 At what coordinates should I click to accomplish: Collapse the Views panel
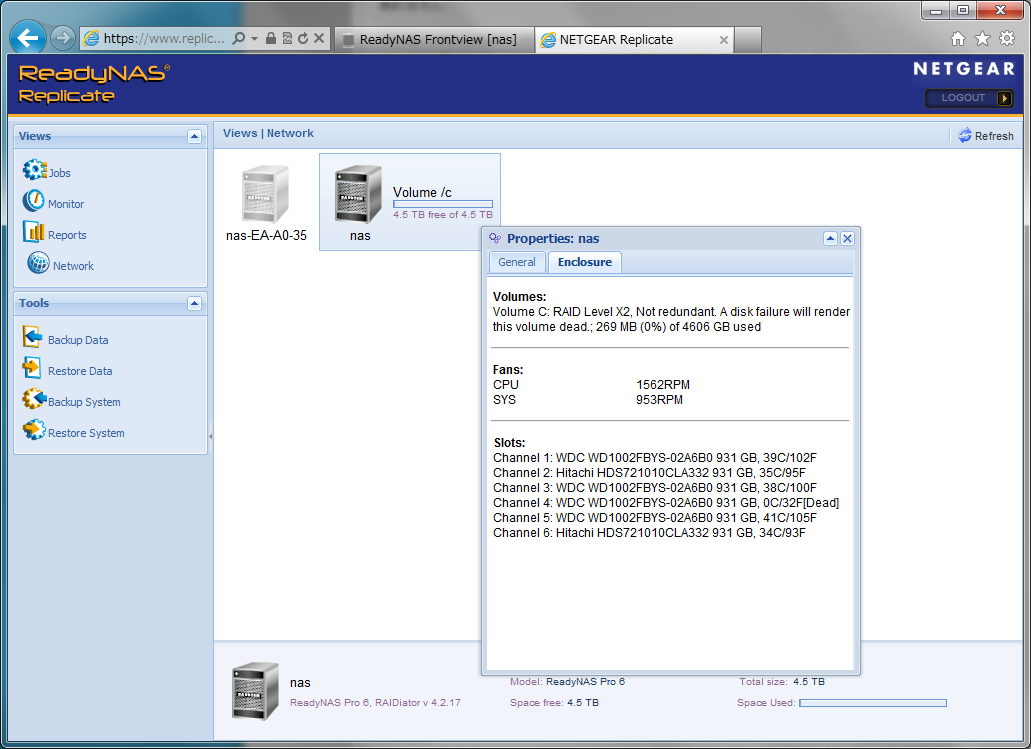click(194, 136)
